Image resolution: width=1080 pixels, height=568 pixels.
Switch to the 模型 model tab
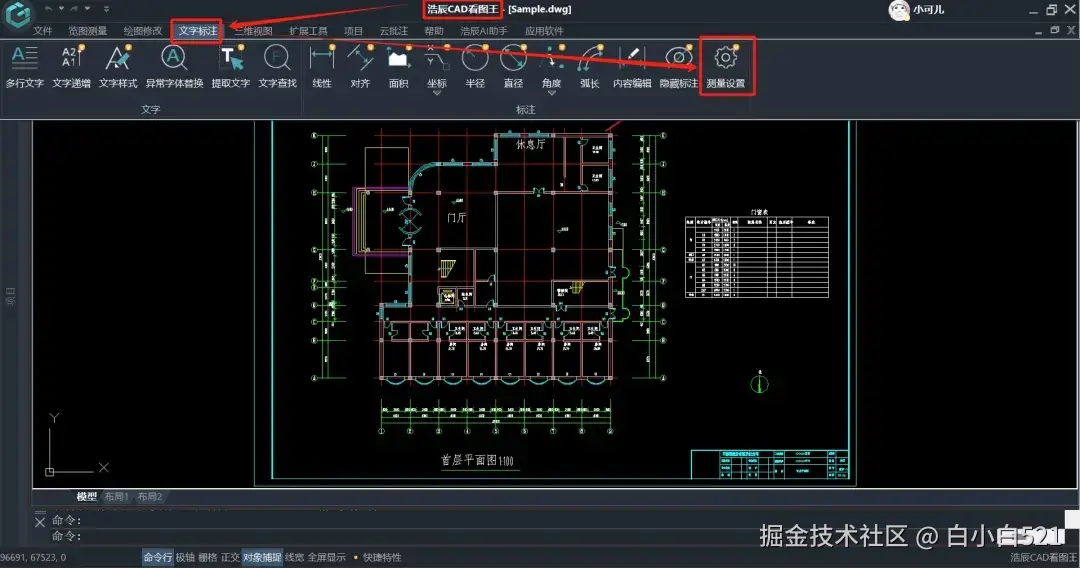[86, 496]
